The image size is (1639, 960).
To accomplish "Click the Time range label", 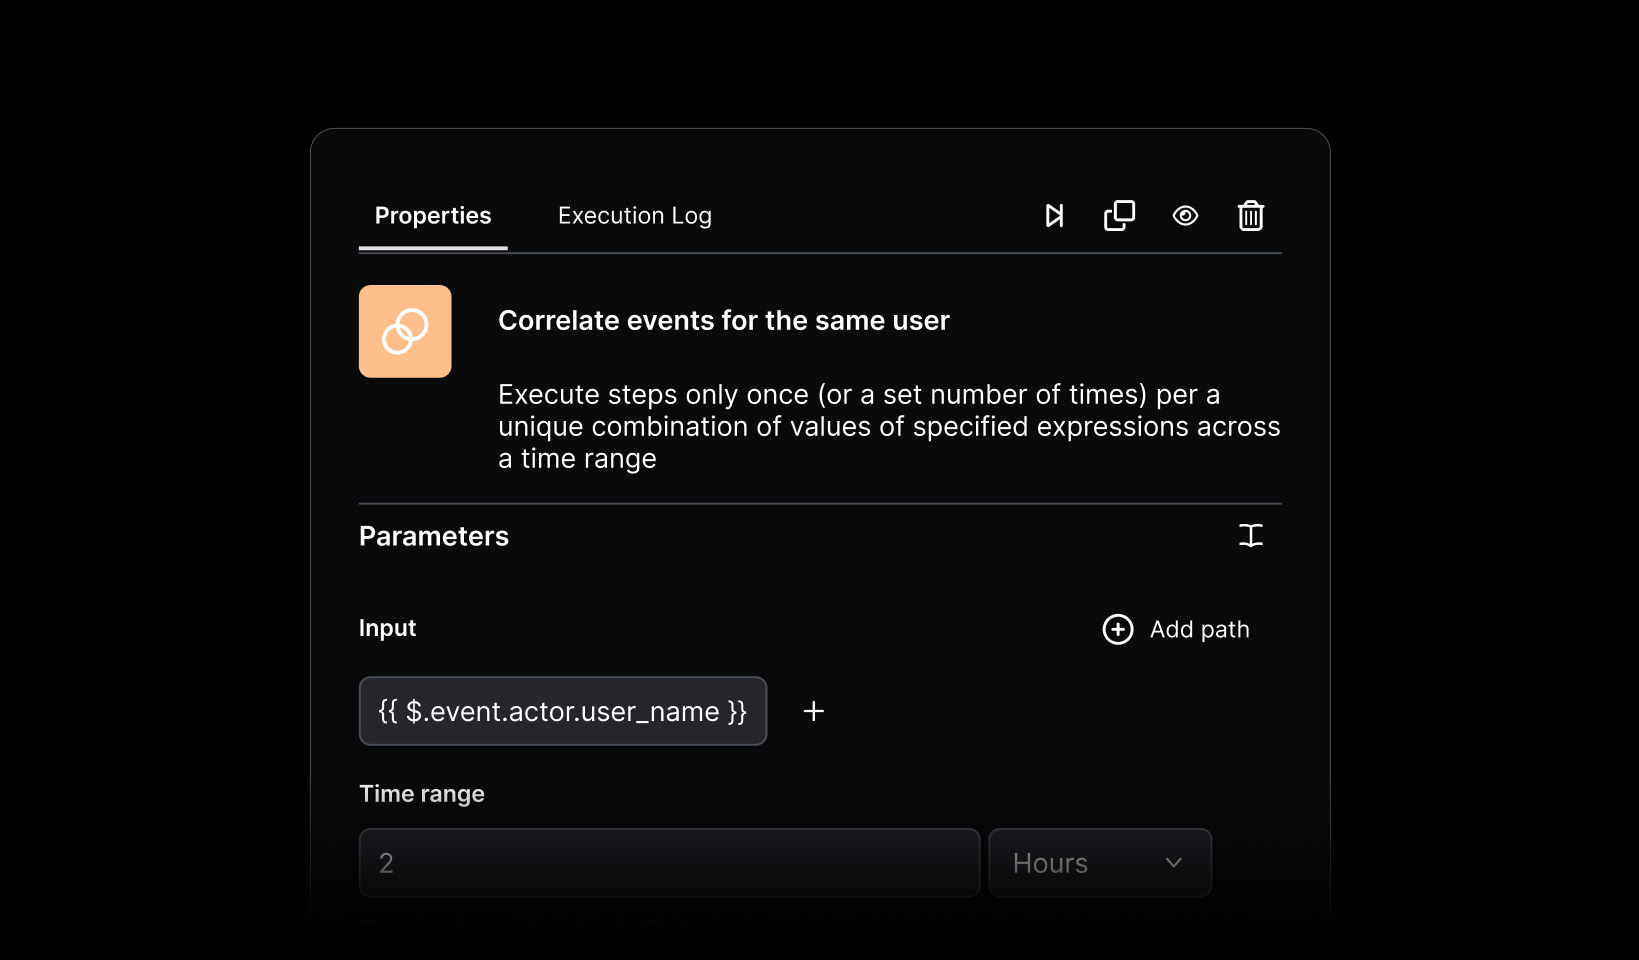I will (421, 794).
